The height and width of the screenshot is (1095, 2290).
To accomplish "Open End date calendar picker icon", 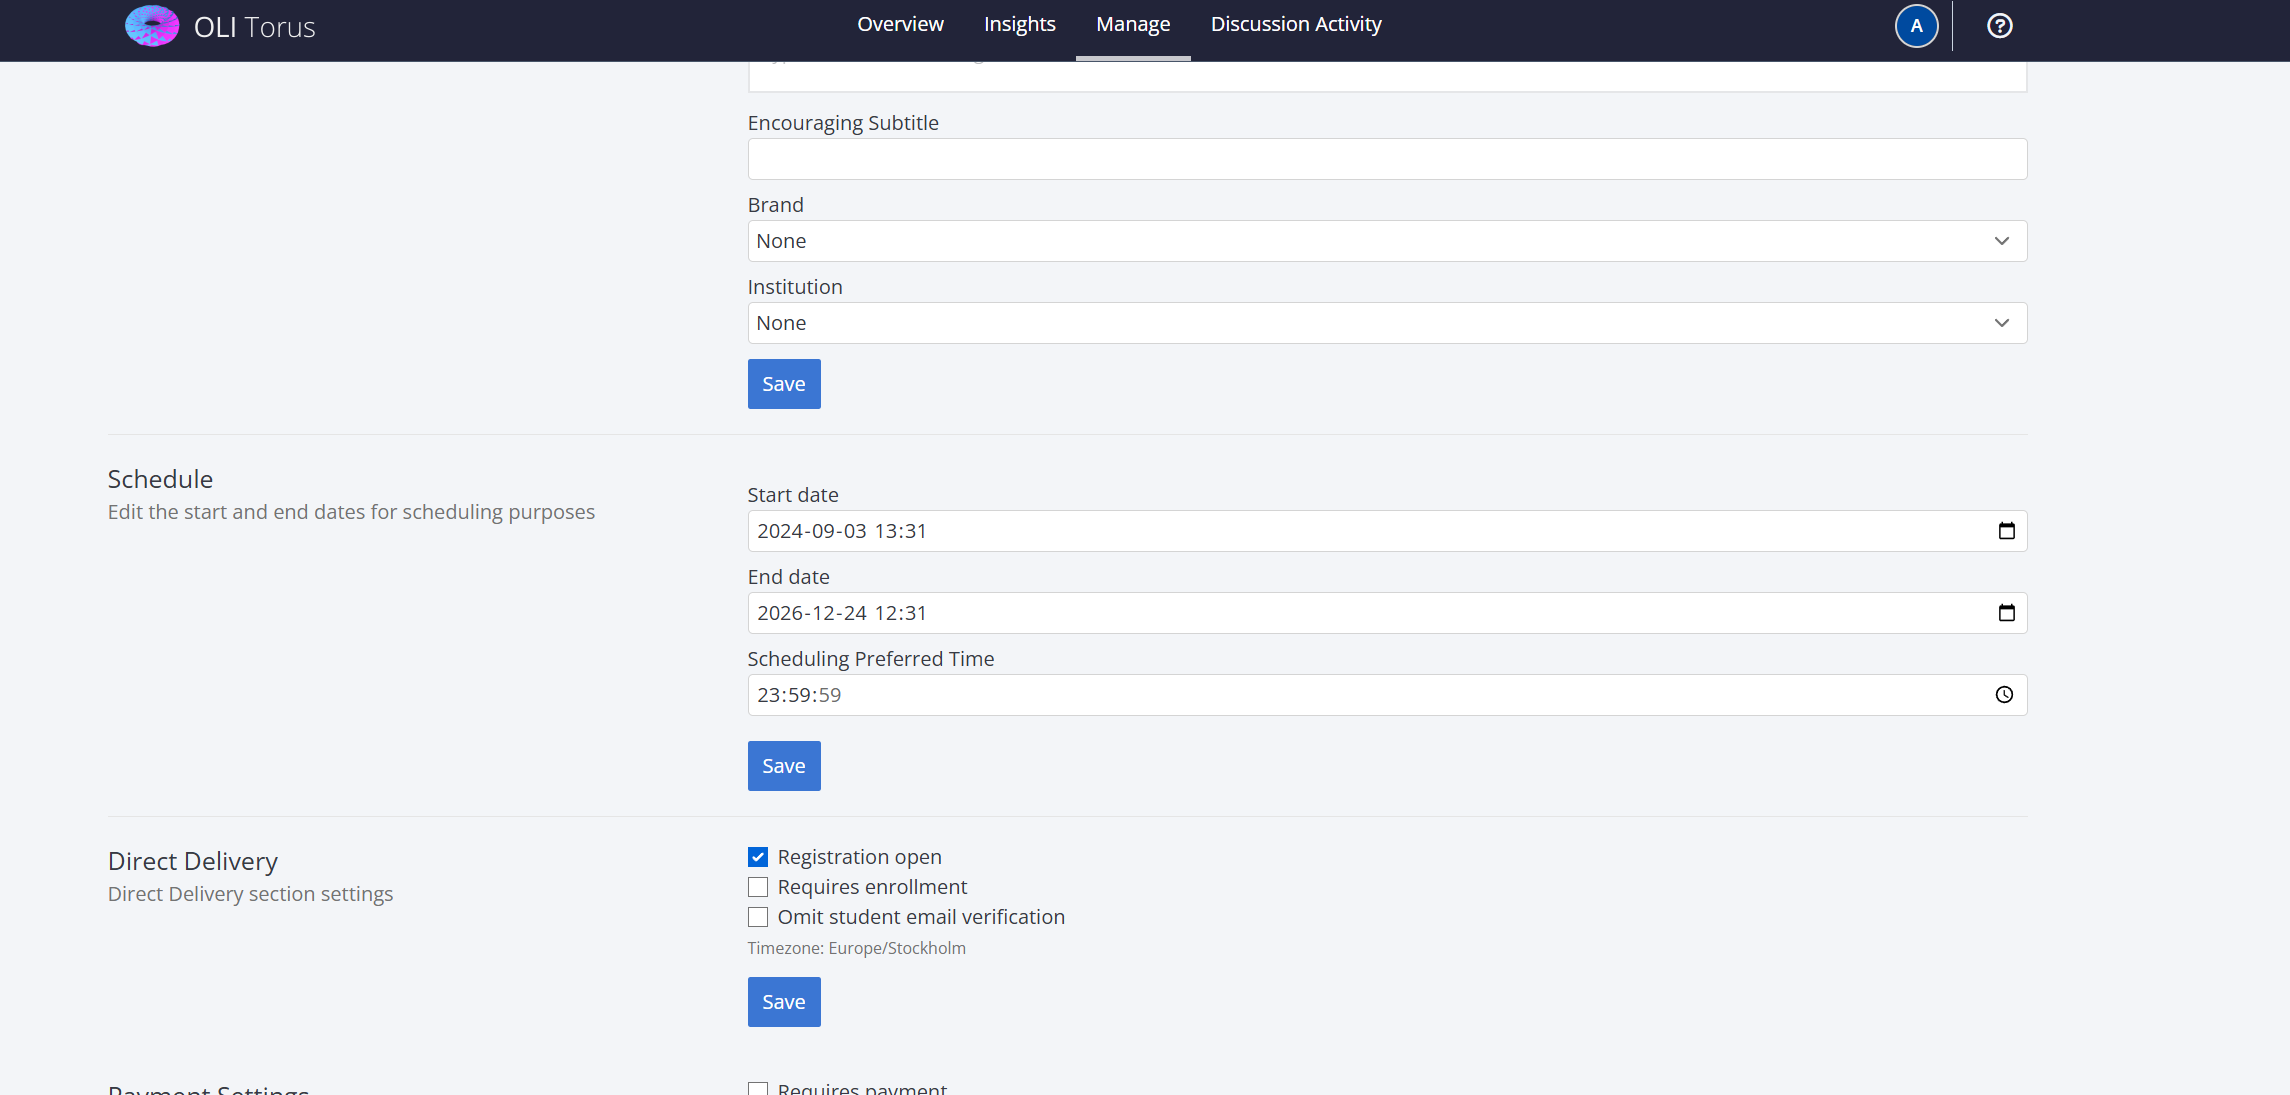I will click(x=2006, y=613).
